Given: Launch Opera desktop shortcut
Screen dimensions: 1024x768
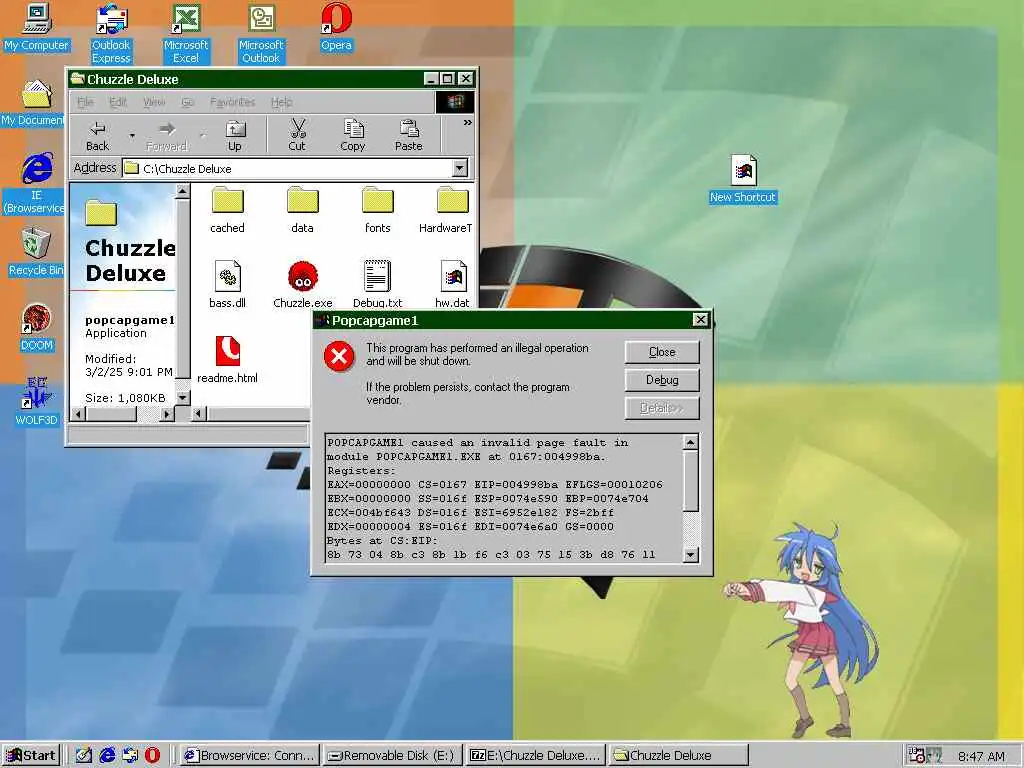Looking at the screenshot, I should click(x=336, y=27).
